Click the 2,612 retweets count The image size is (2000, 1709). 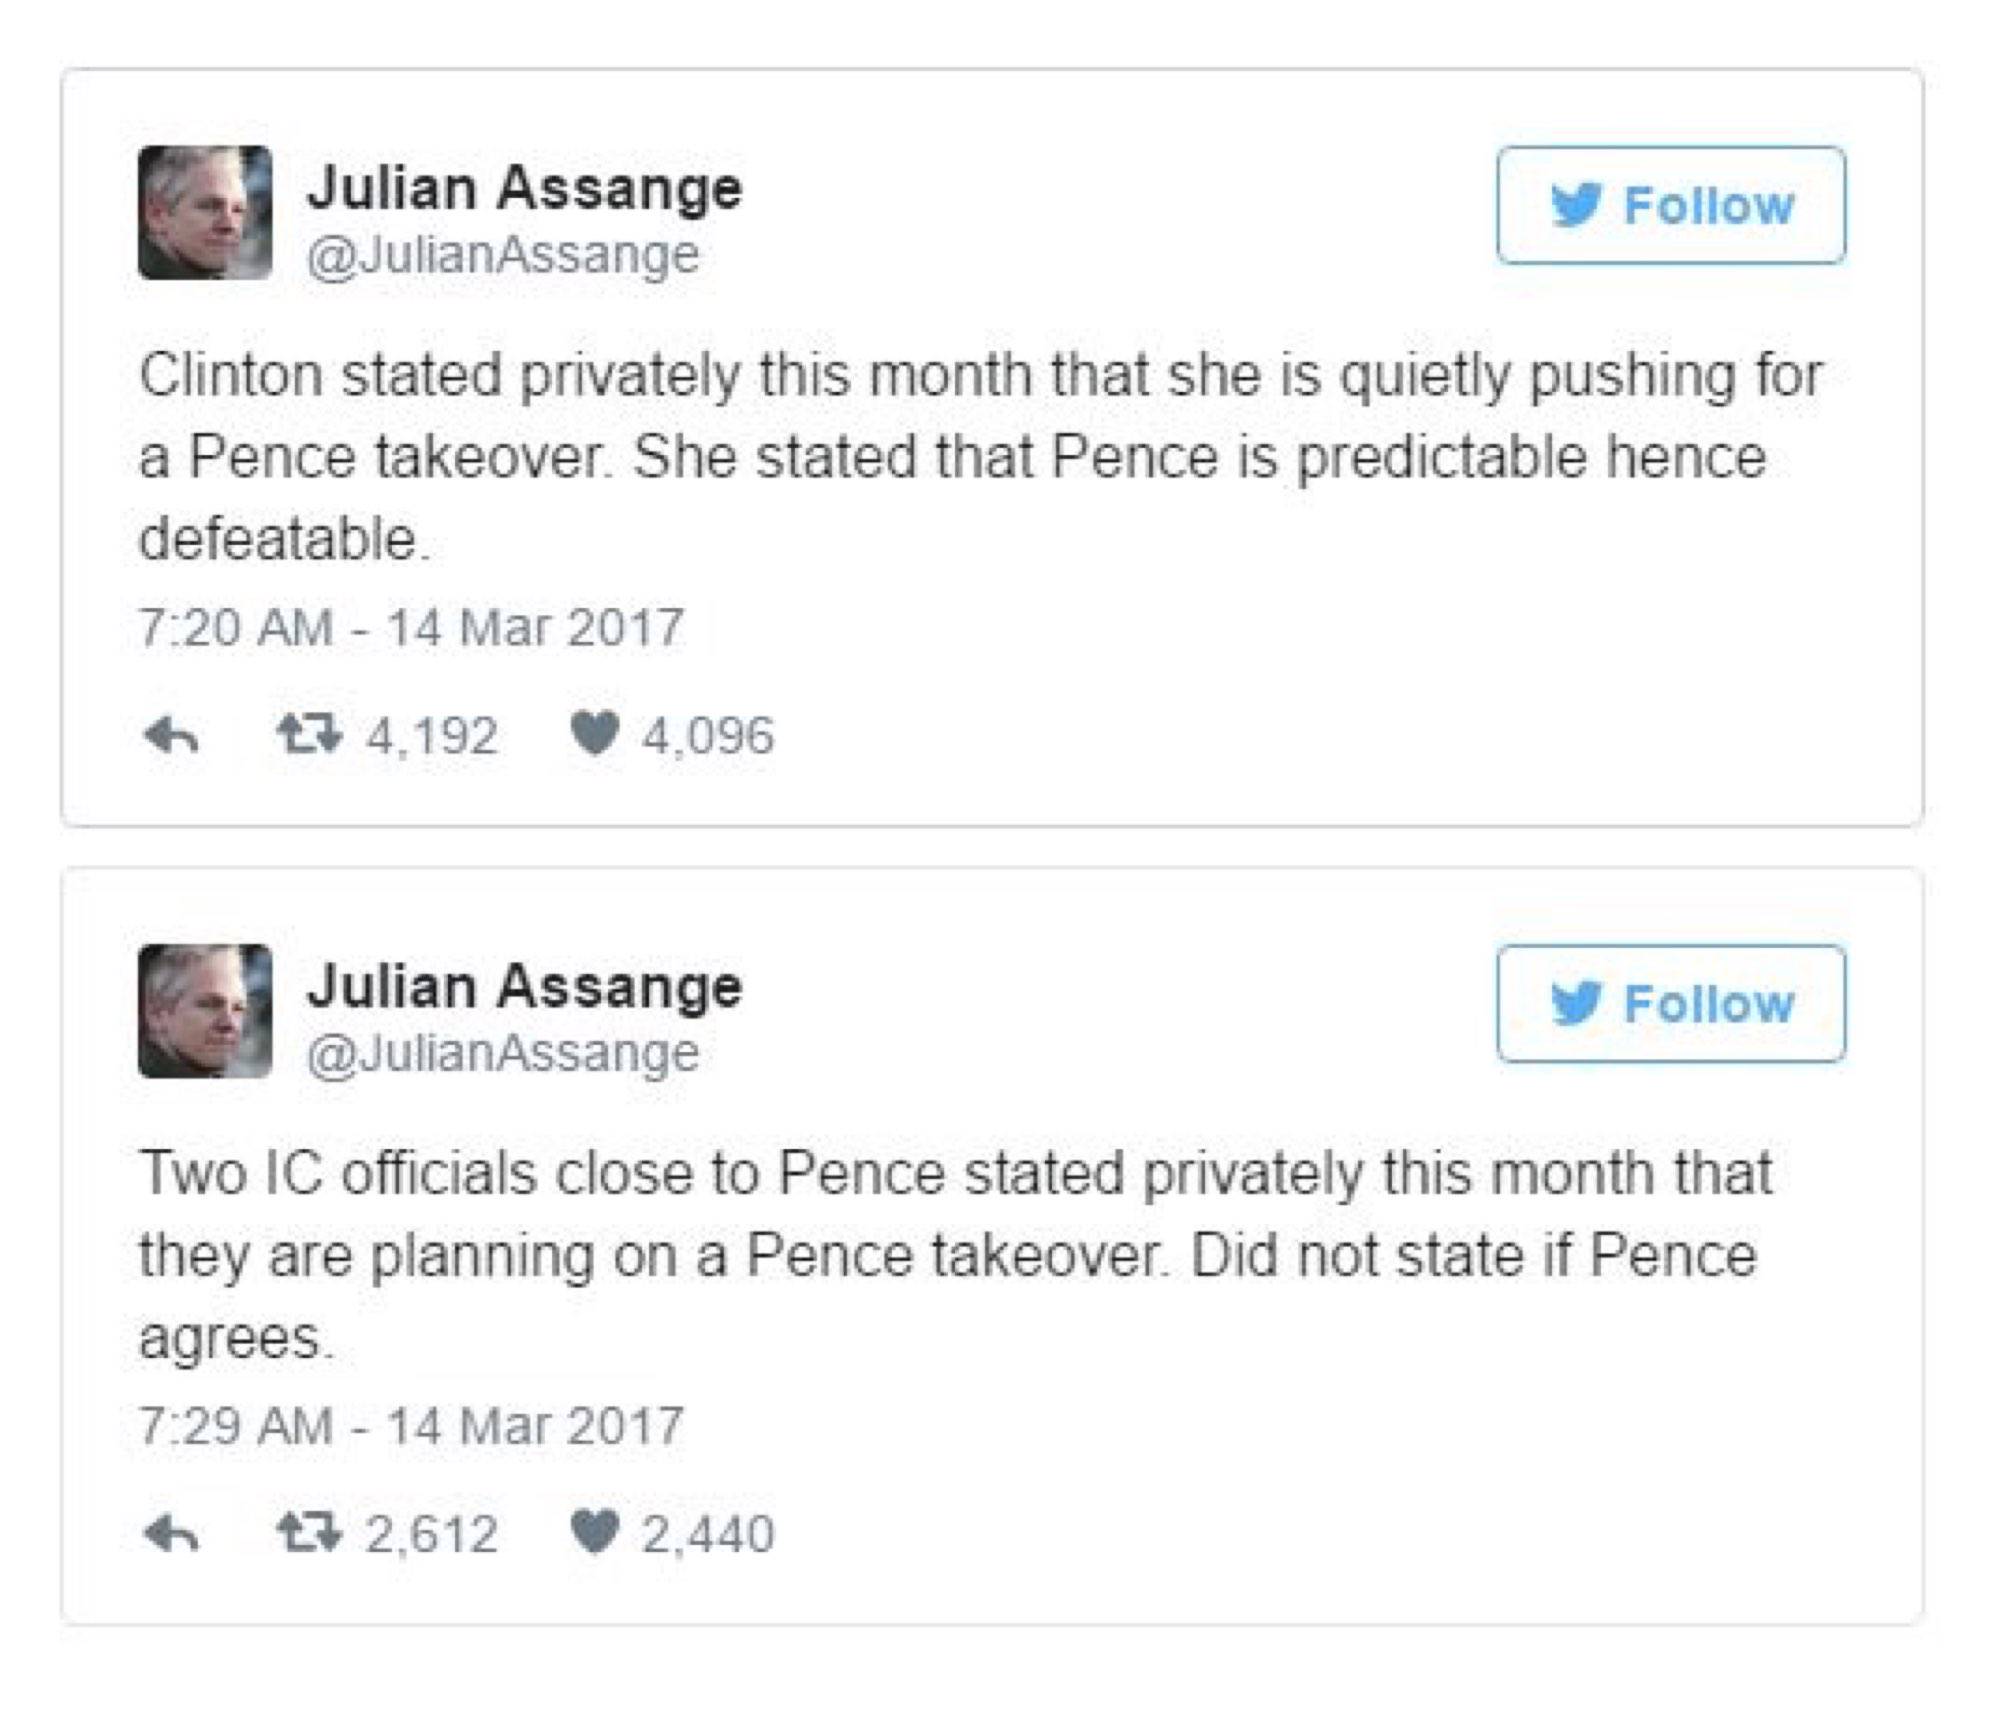431,1534
